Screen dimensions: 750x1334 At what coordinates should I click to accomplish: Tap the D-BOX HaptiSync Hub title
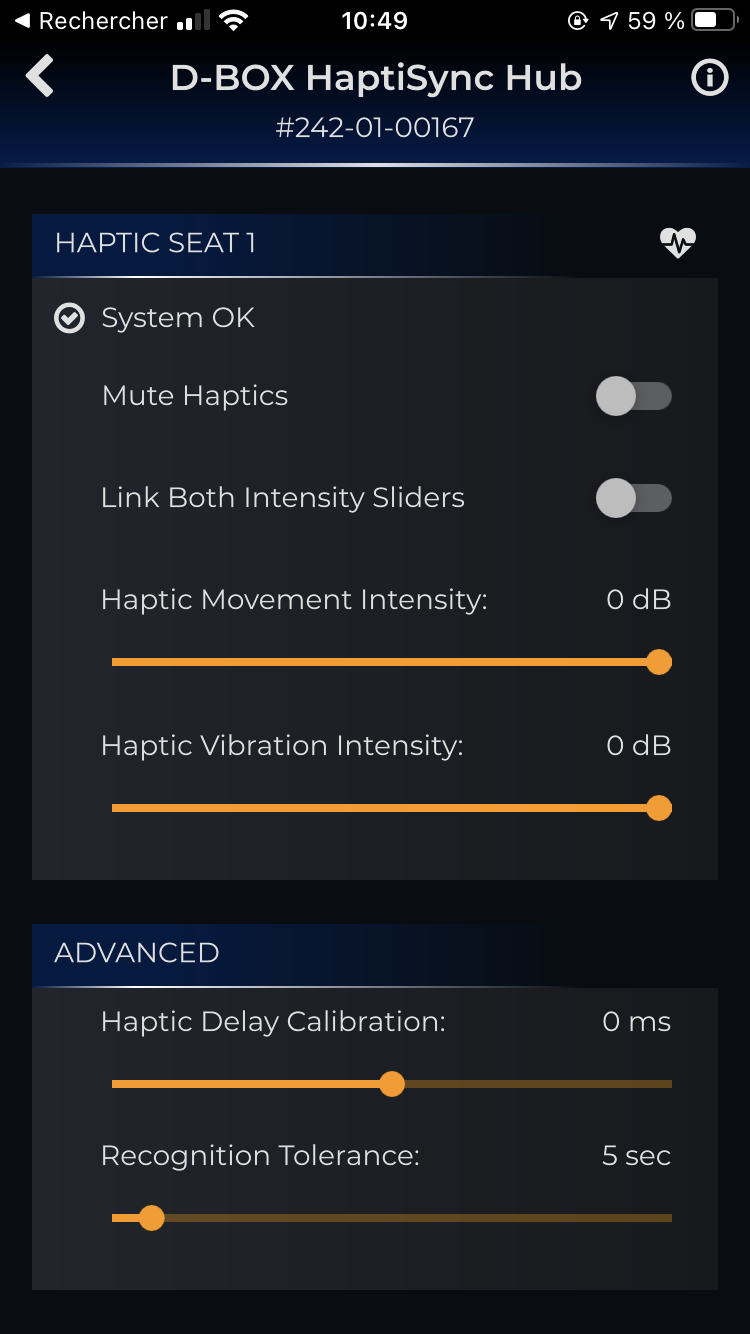[375, 77]
